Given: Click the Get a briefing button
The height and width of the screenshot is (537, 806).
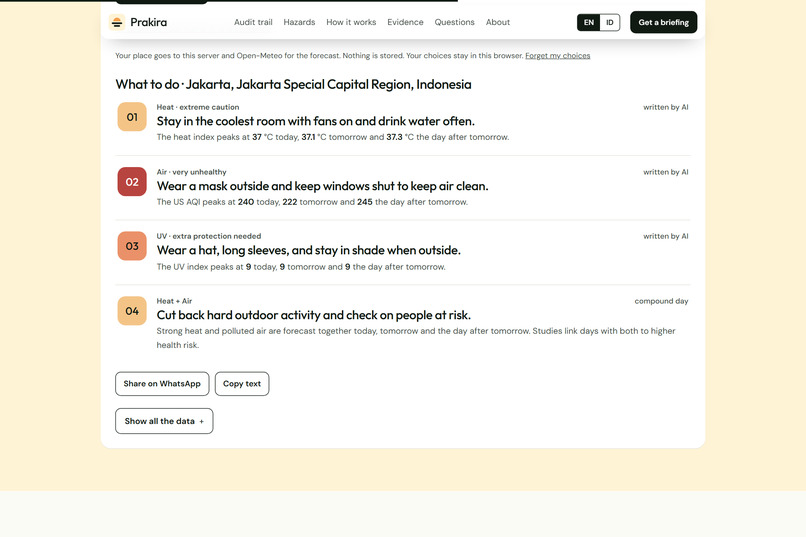Looking at the screenshot, I should [664, 22].
